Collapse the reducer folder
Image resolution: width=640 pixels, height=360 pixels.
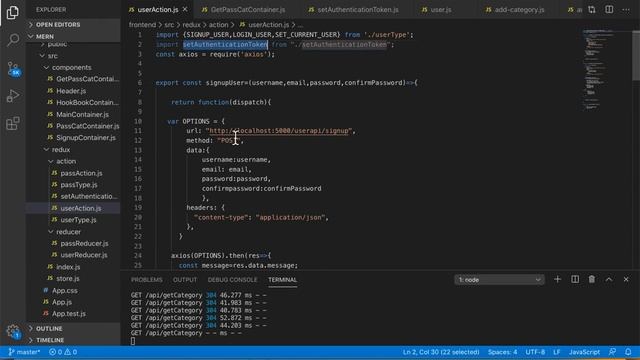(73, 232)
